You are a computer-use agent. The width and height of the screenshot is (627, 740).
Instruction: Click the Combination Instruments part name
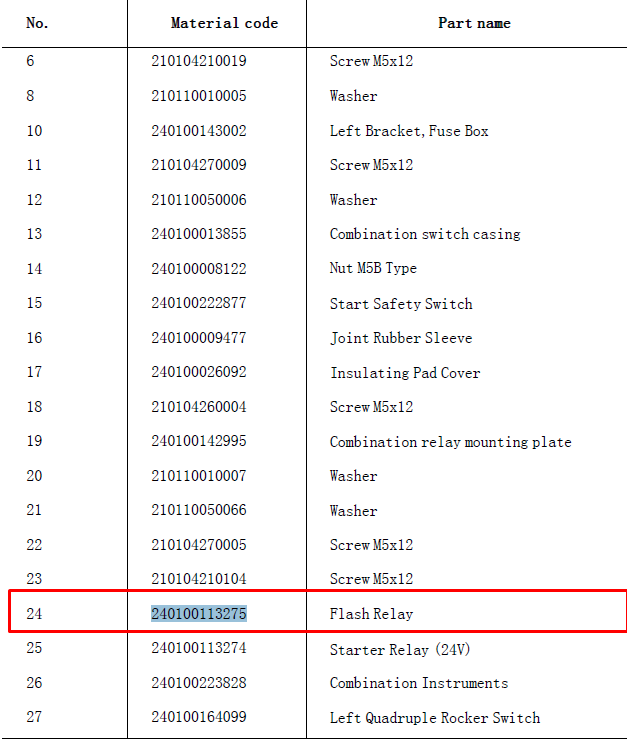(x=419, y=683)
